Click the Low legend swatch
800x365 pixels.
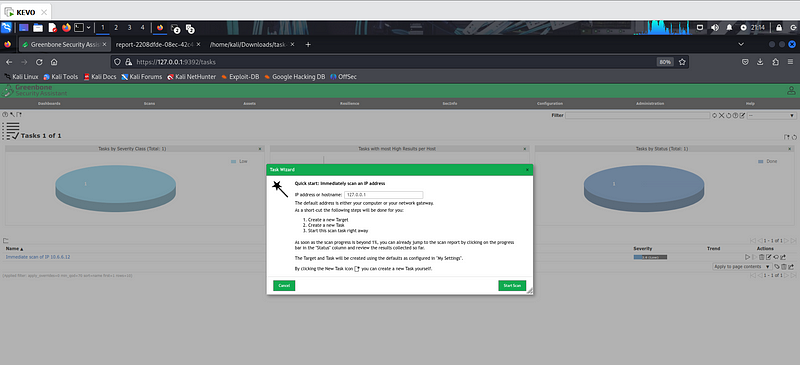pyautogui.click(x=234, y=161)
